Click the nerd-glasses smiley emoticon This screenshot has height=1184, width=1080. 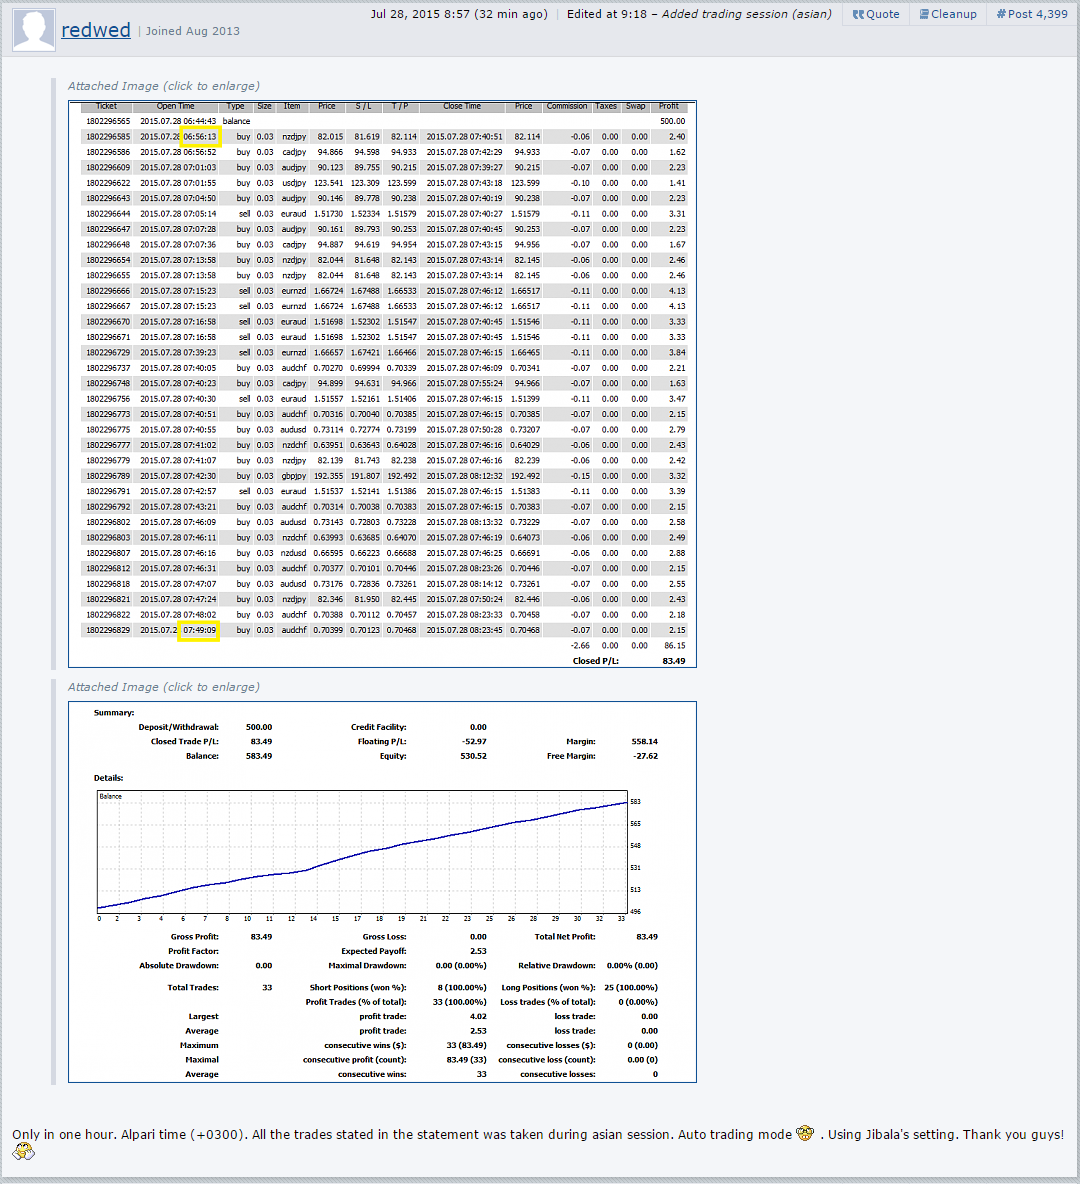coord(805,1133)
